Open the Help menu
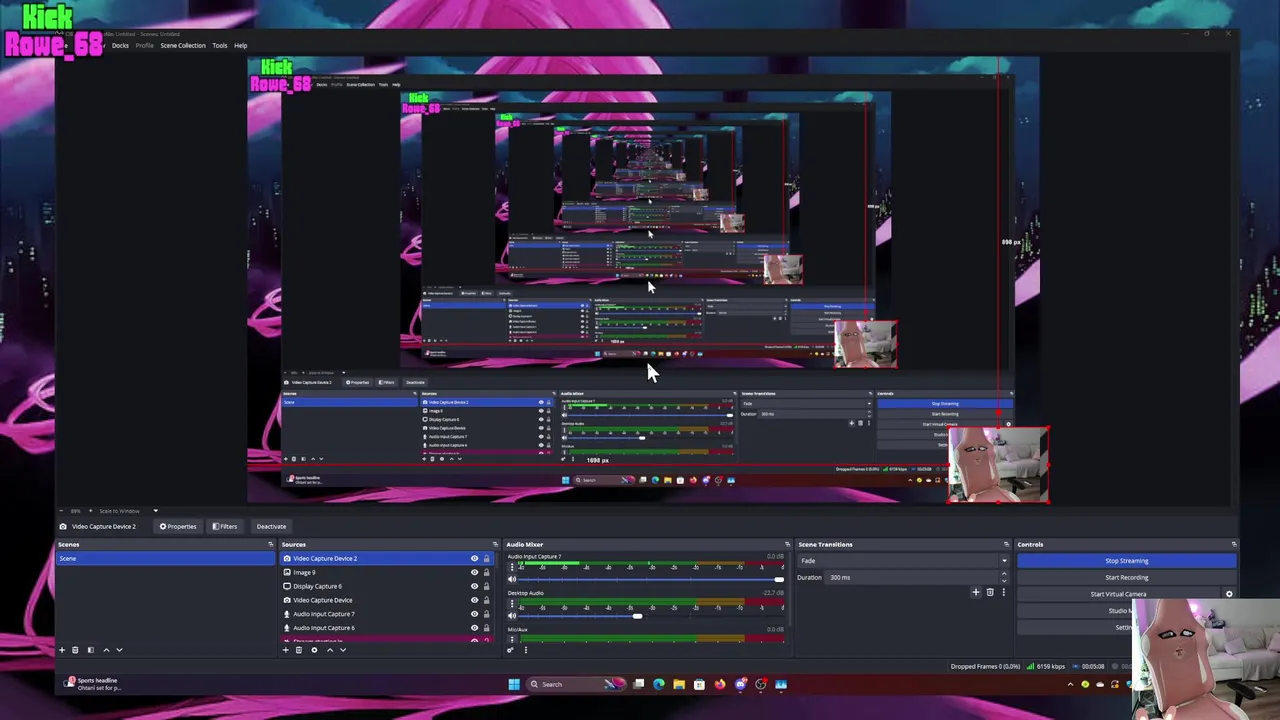 click(241, 45)
